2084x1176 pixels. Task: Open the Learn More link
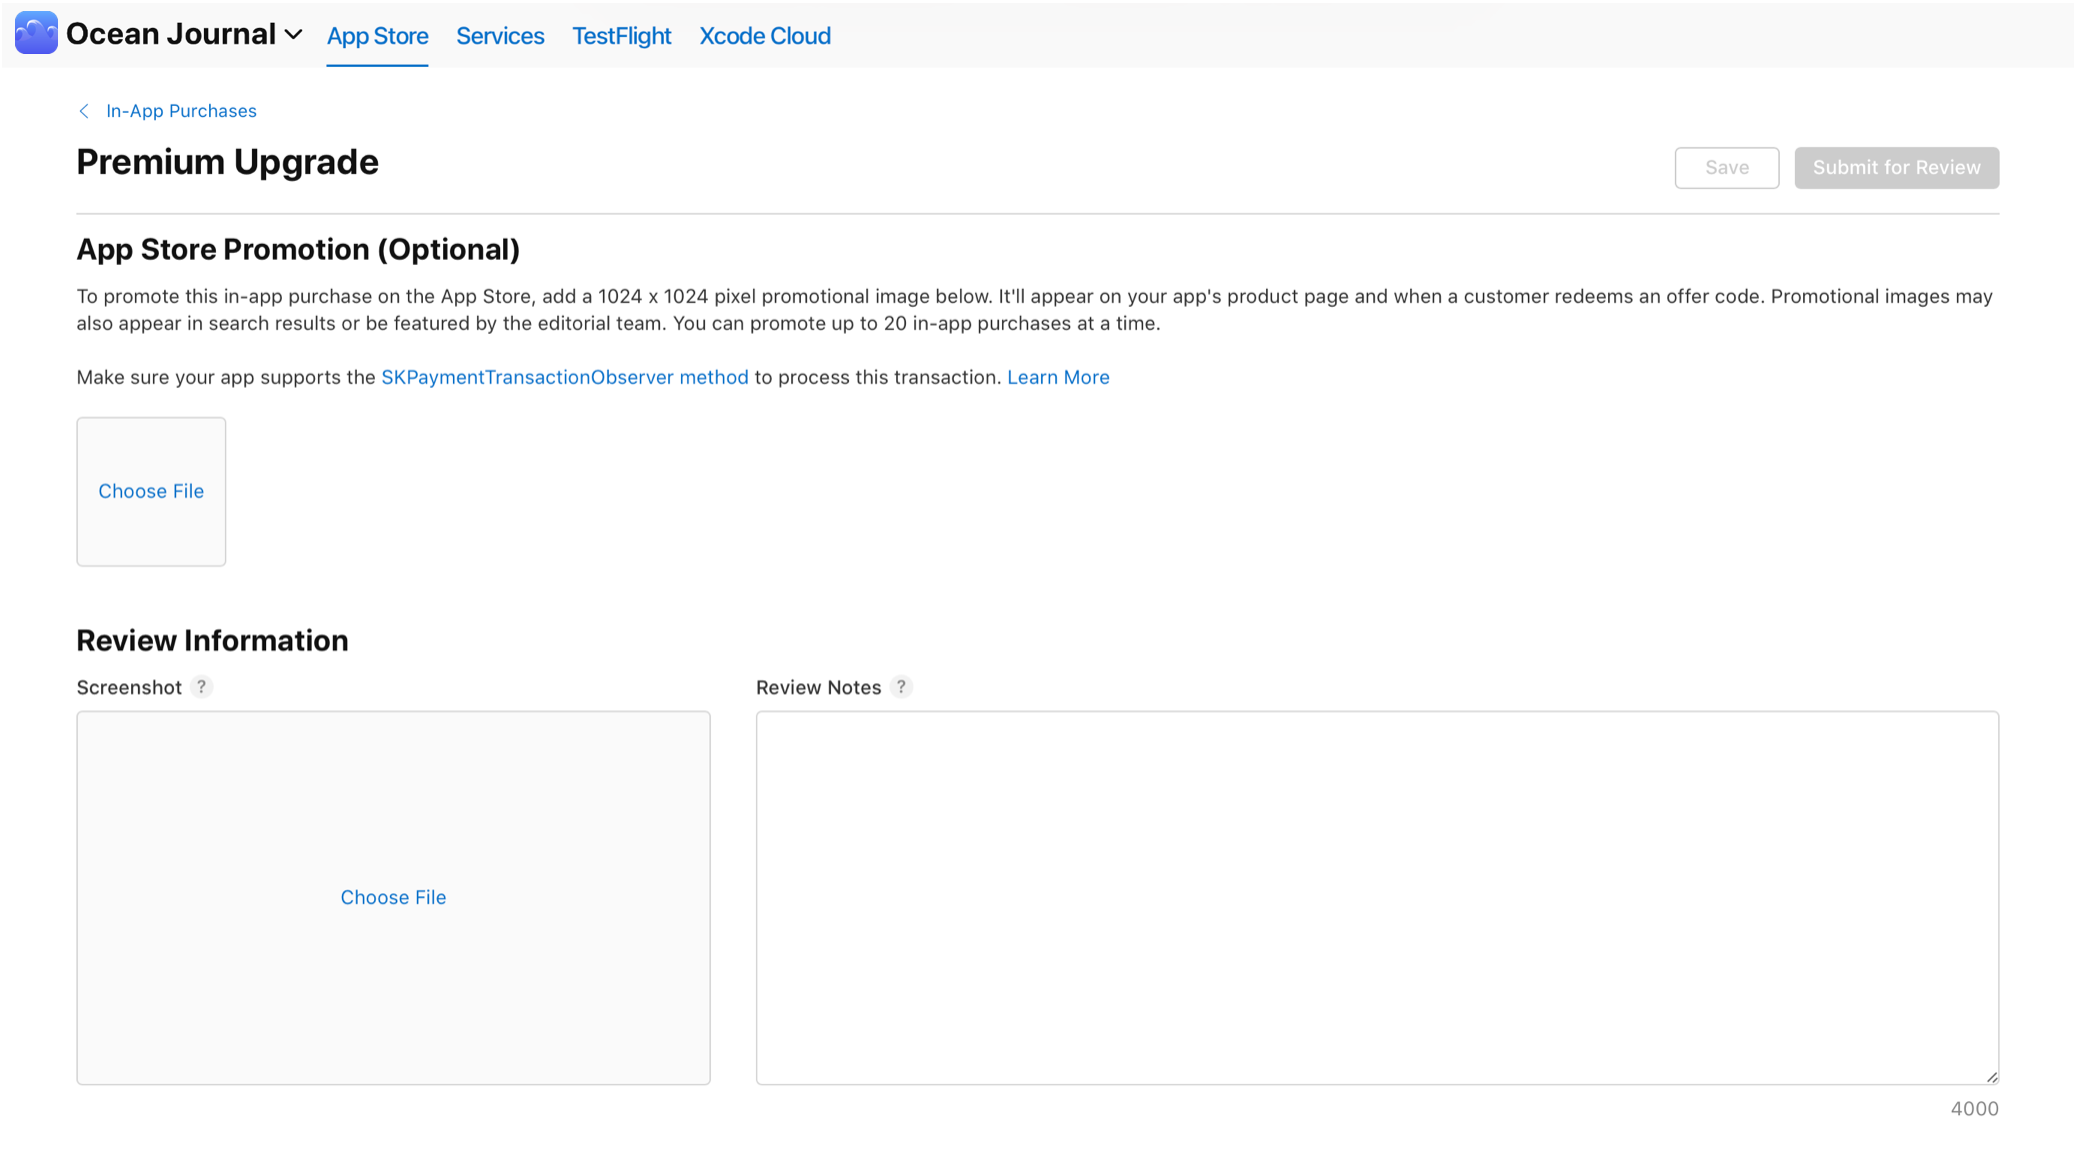coord(1058,377)
